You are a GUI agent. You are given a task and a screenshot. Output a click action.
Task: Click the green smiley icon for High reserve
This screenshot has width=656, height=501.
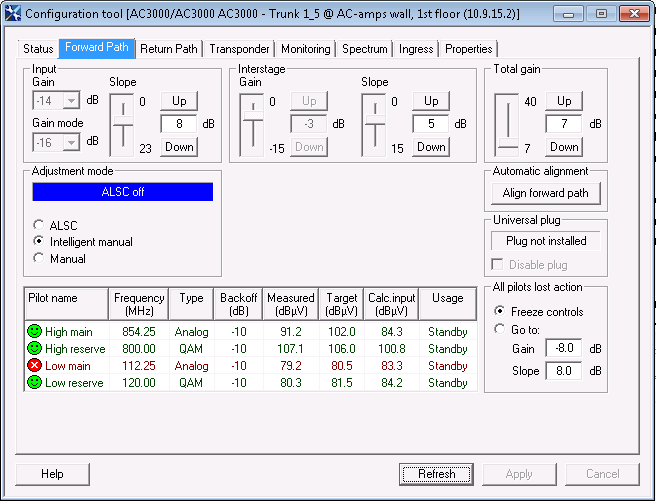(34, 348)
